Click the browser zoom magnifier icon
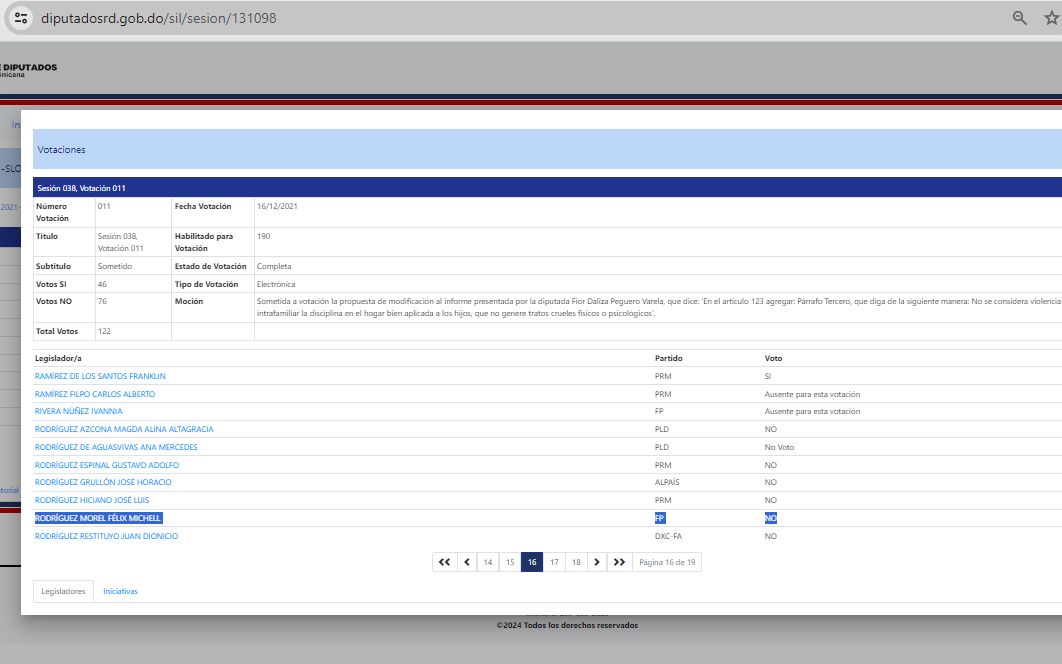Image resolution: width=1062 pixels, height=664 pixels. [x=1020, y=18]
